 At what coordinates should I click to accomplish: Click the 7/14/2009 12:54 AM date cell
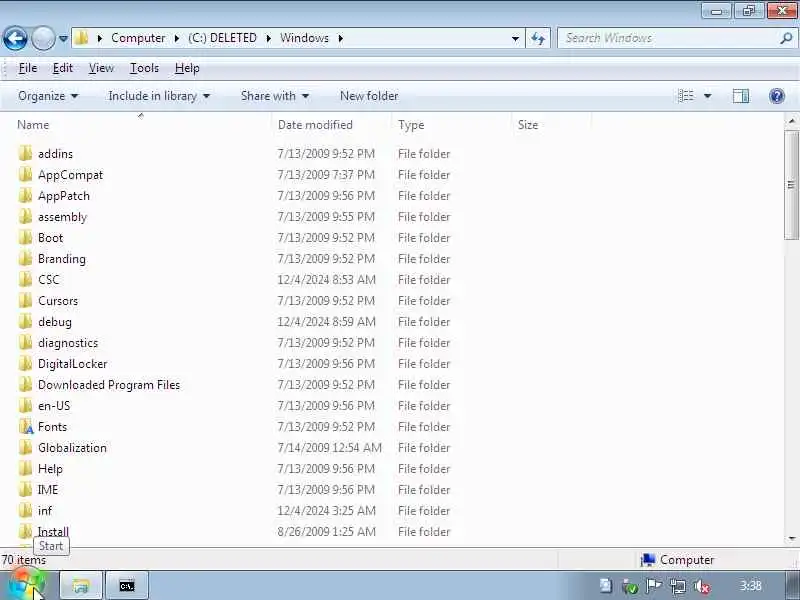(329, 447)
